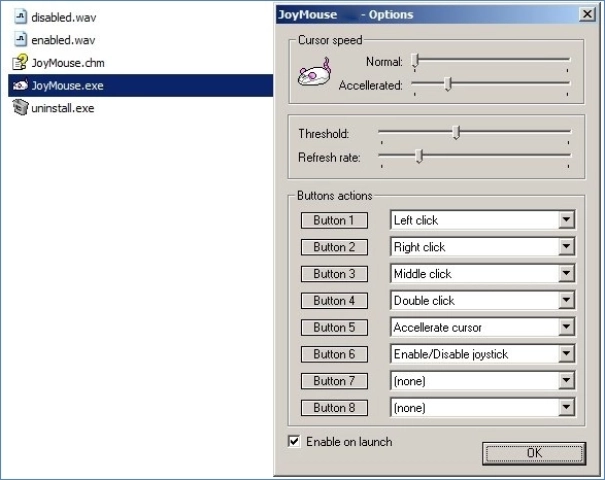Select JoyMouse.chm file name
605x480 pixels.
68,63
